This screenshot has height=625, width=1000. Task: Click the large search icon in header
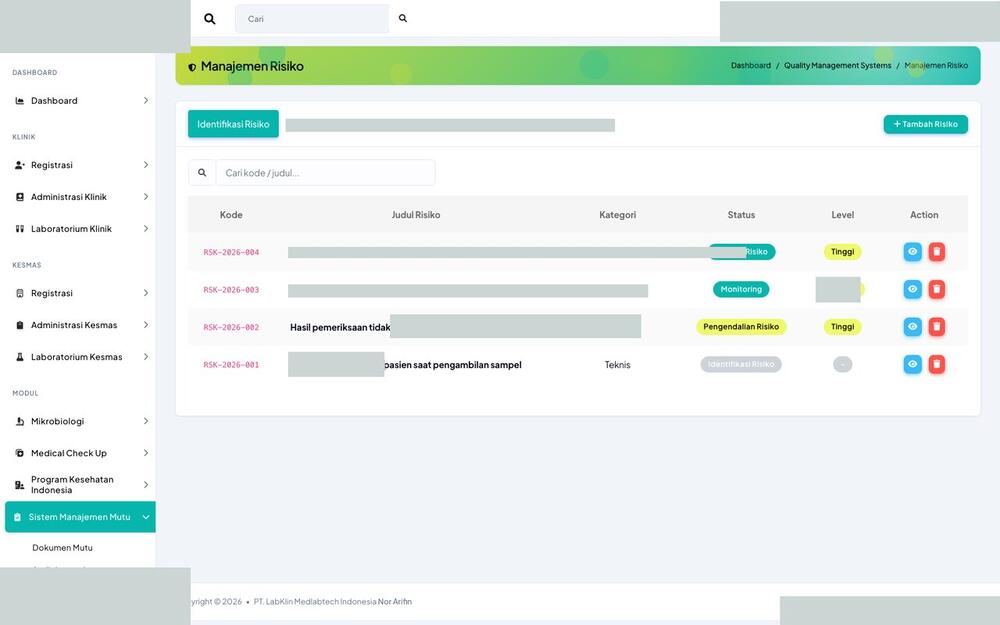[x=210, y=19]
